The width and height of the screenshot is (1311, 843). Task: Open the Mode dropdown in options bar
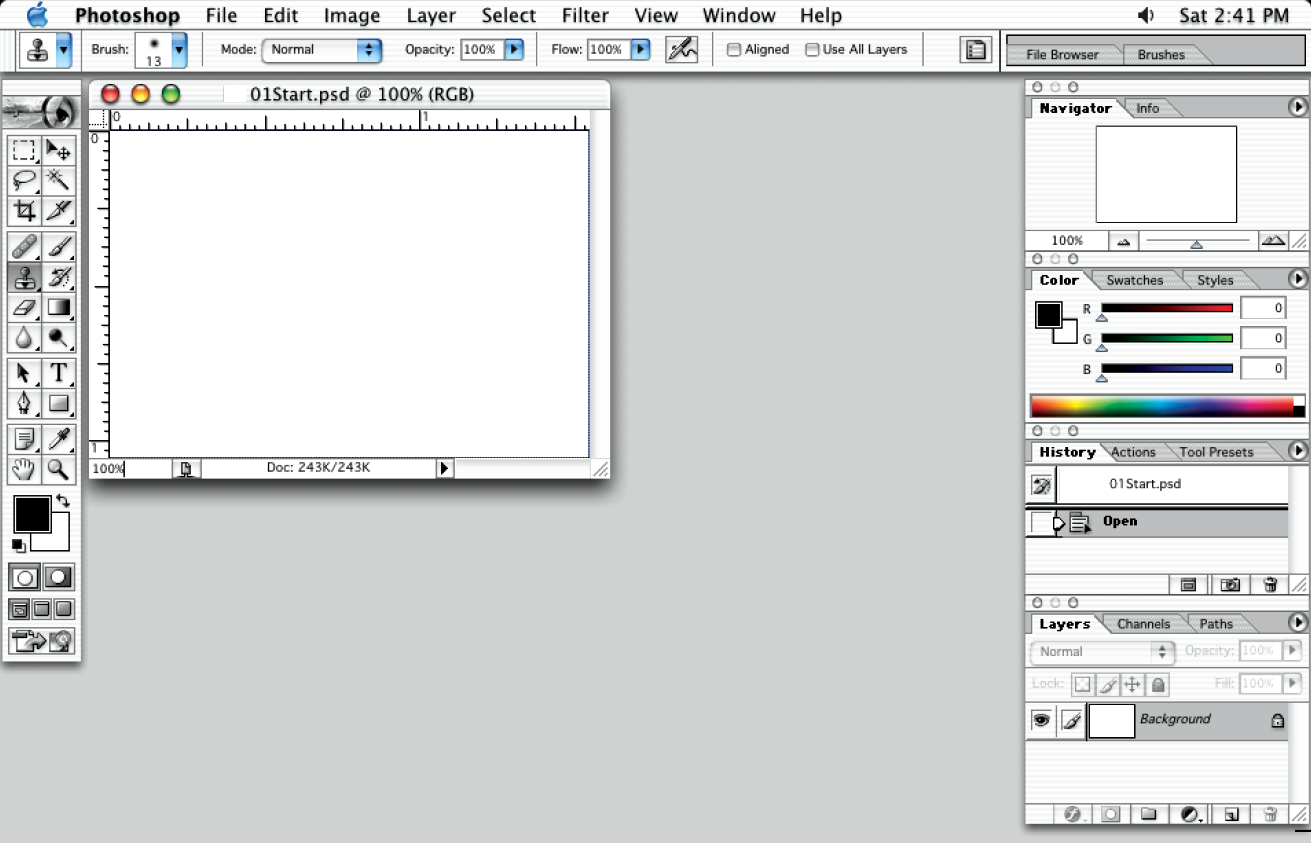tap(322, 49)
